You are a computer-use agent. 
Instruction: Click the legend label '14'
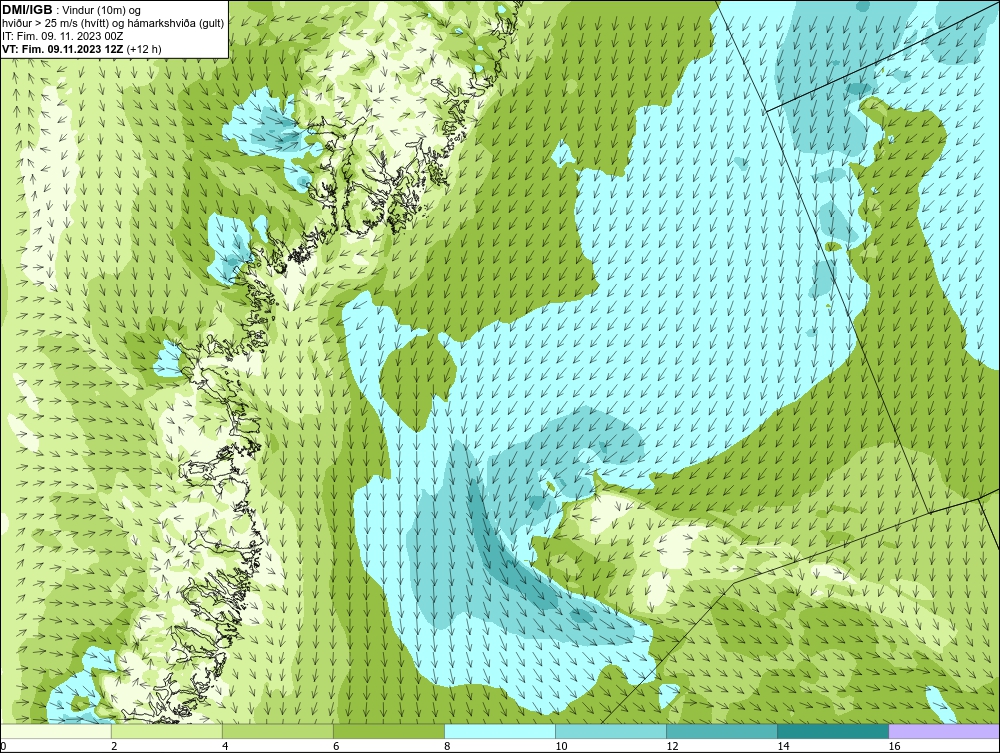[x=783, y=746]
